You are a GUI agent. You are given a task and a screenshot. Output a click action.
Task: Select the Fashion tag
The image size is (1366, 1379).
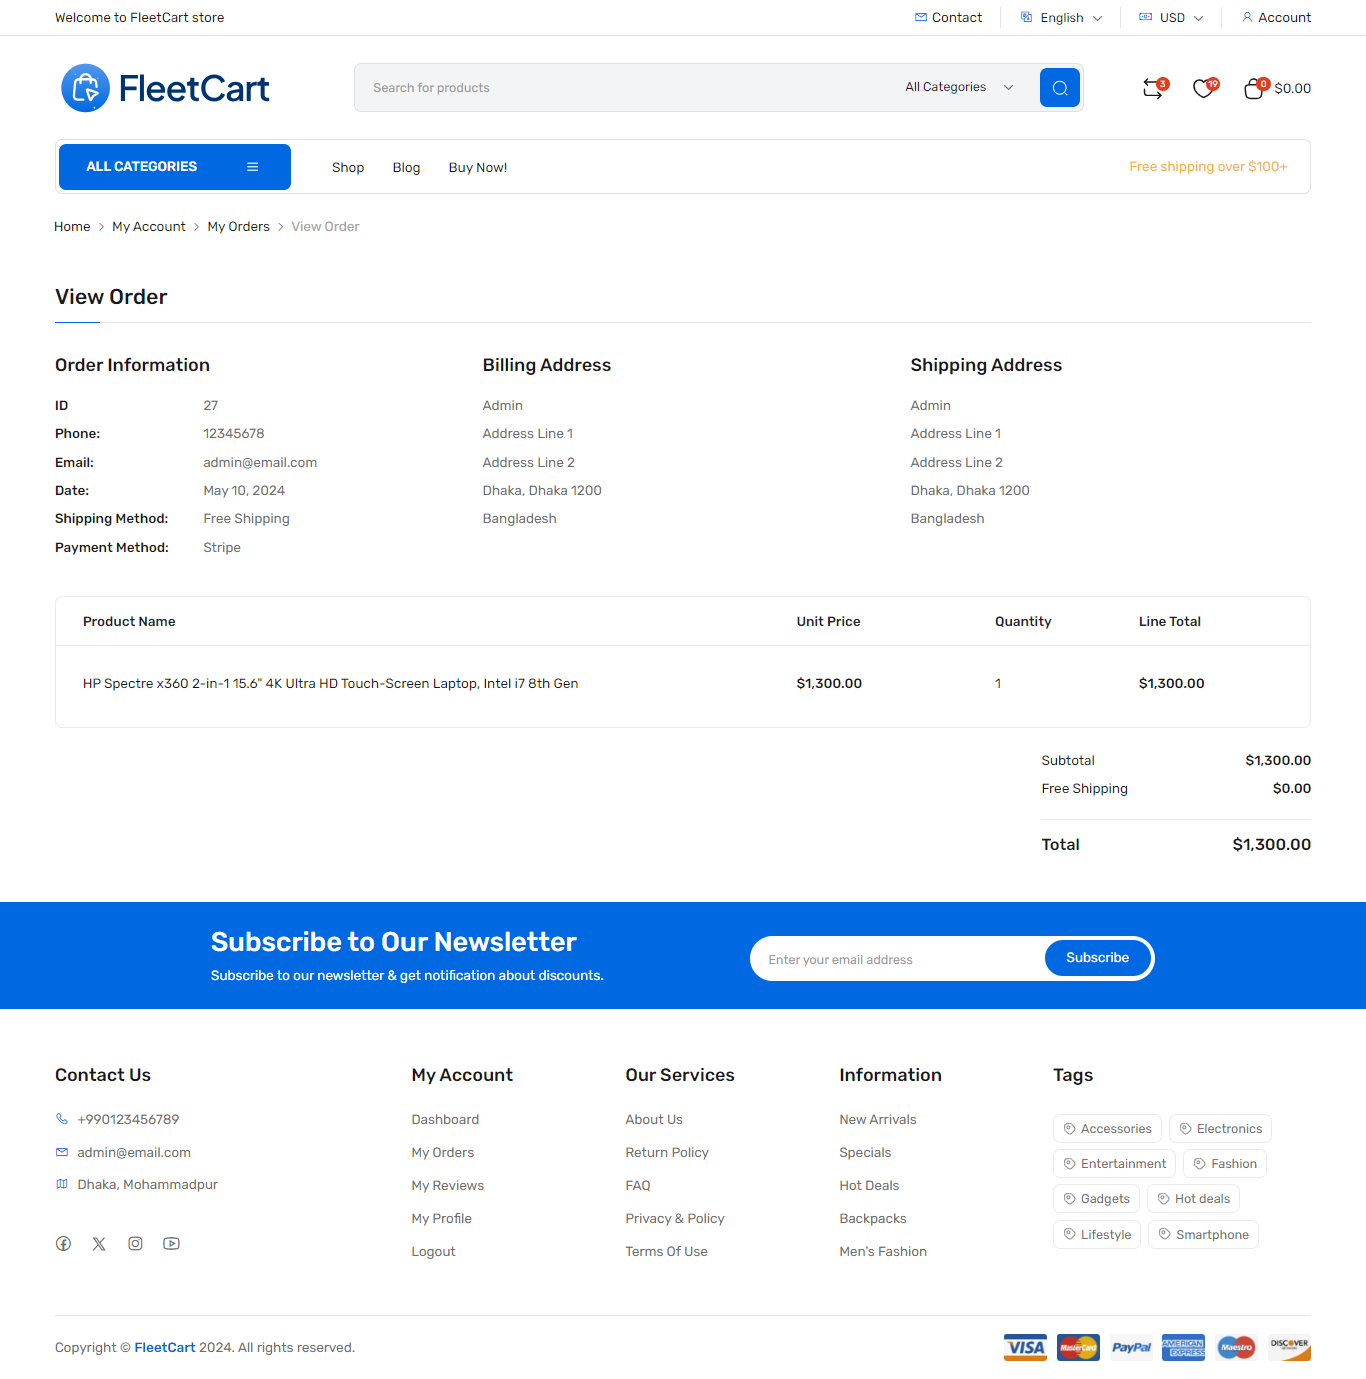coord(1225,1164)
